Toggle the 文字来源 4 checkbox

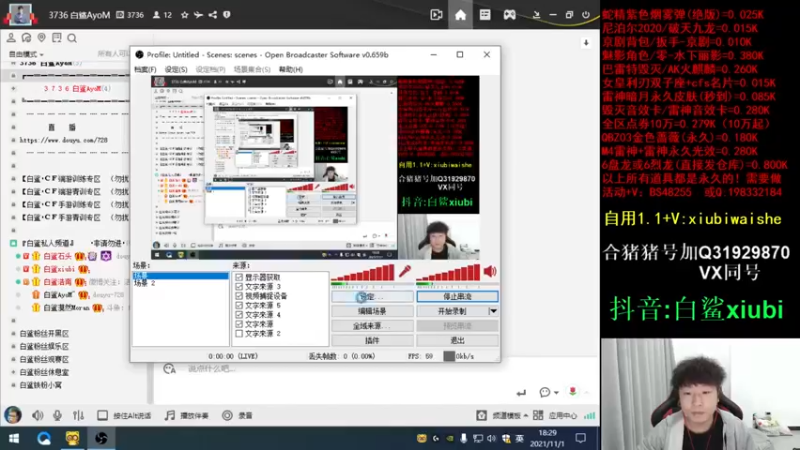239,315
